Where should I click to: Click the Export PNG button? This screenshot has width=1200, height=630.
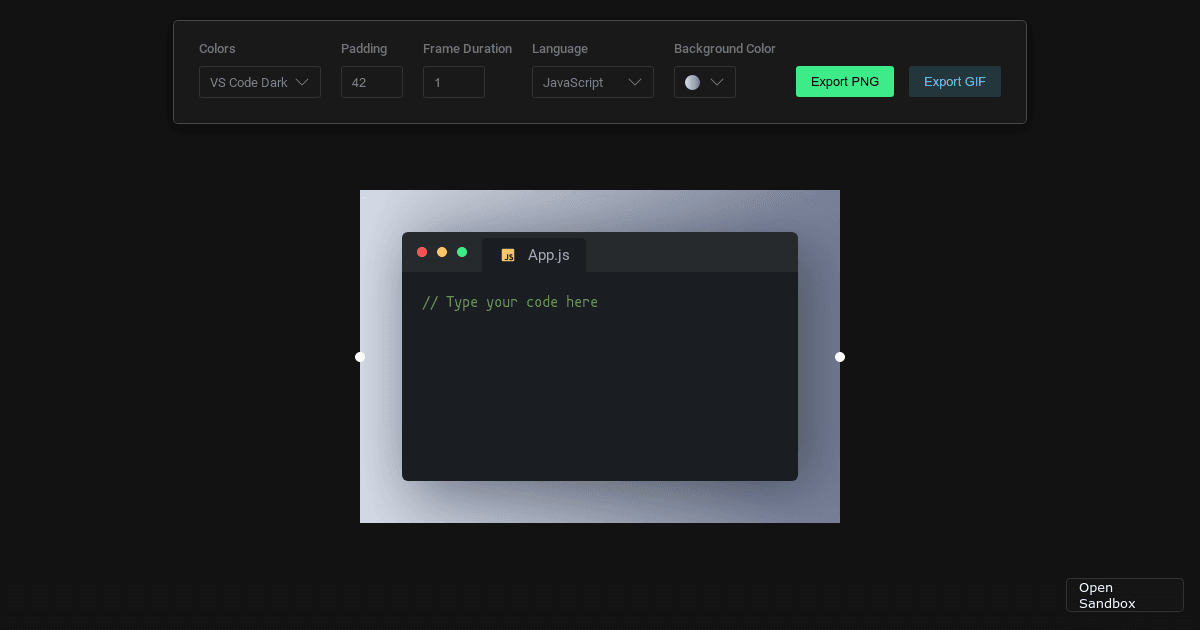[845, 81]
